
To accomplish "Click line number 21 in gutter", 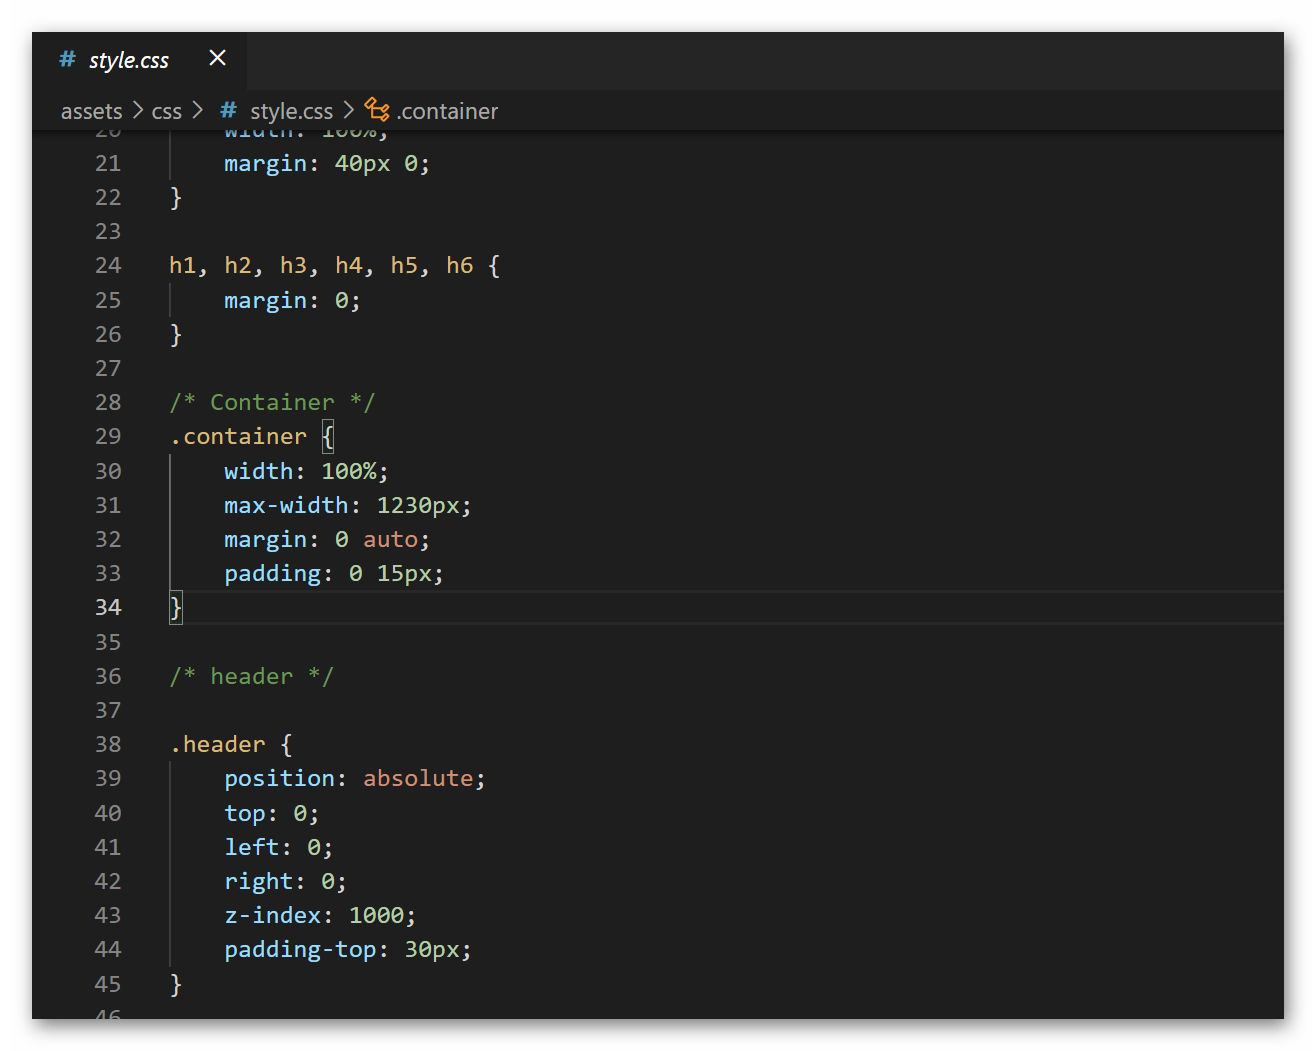I will coord(108,163).
